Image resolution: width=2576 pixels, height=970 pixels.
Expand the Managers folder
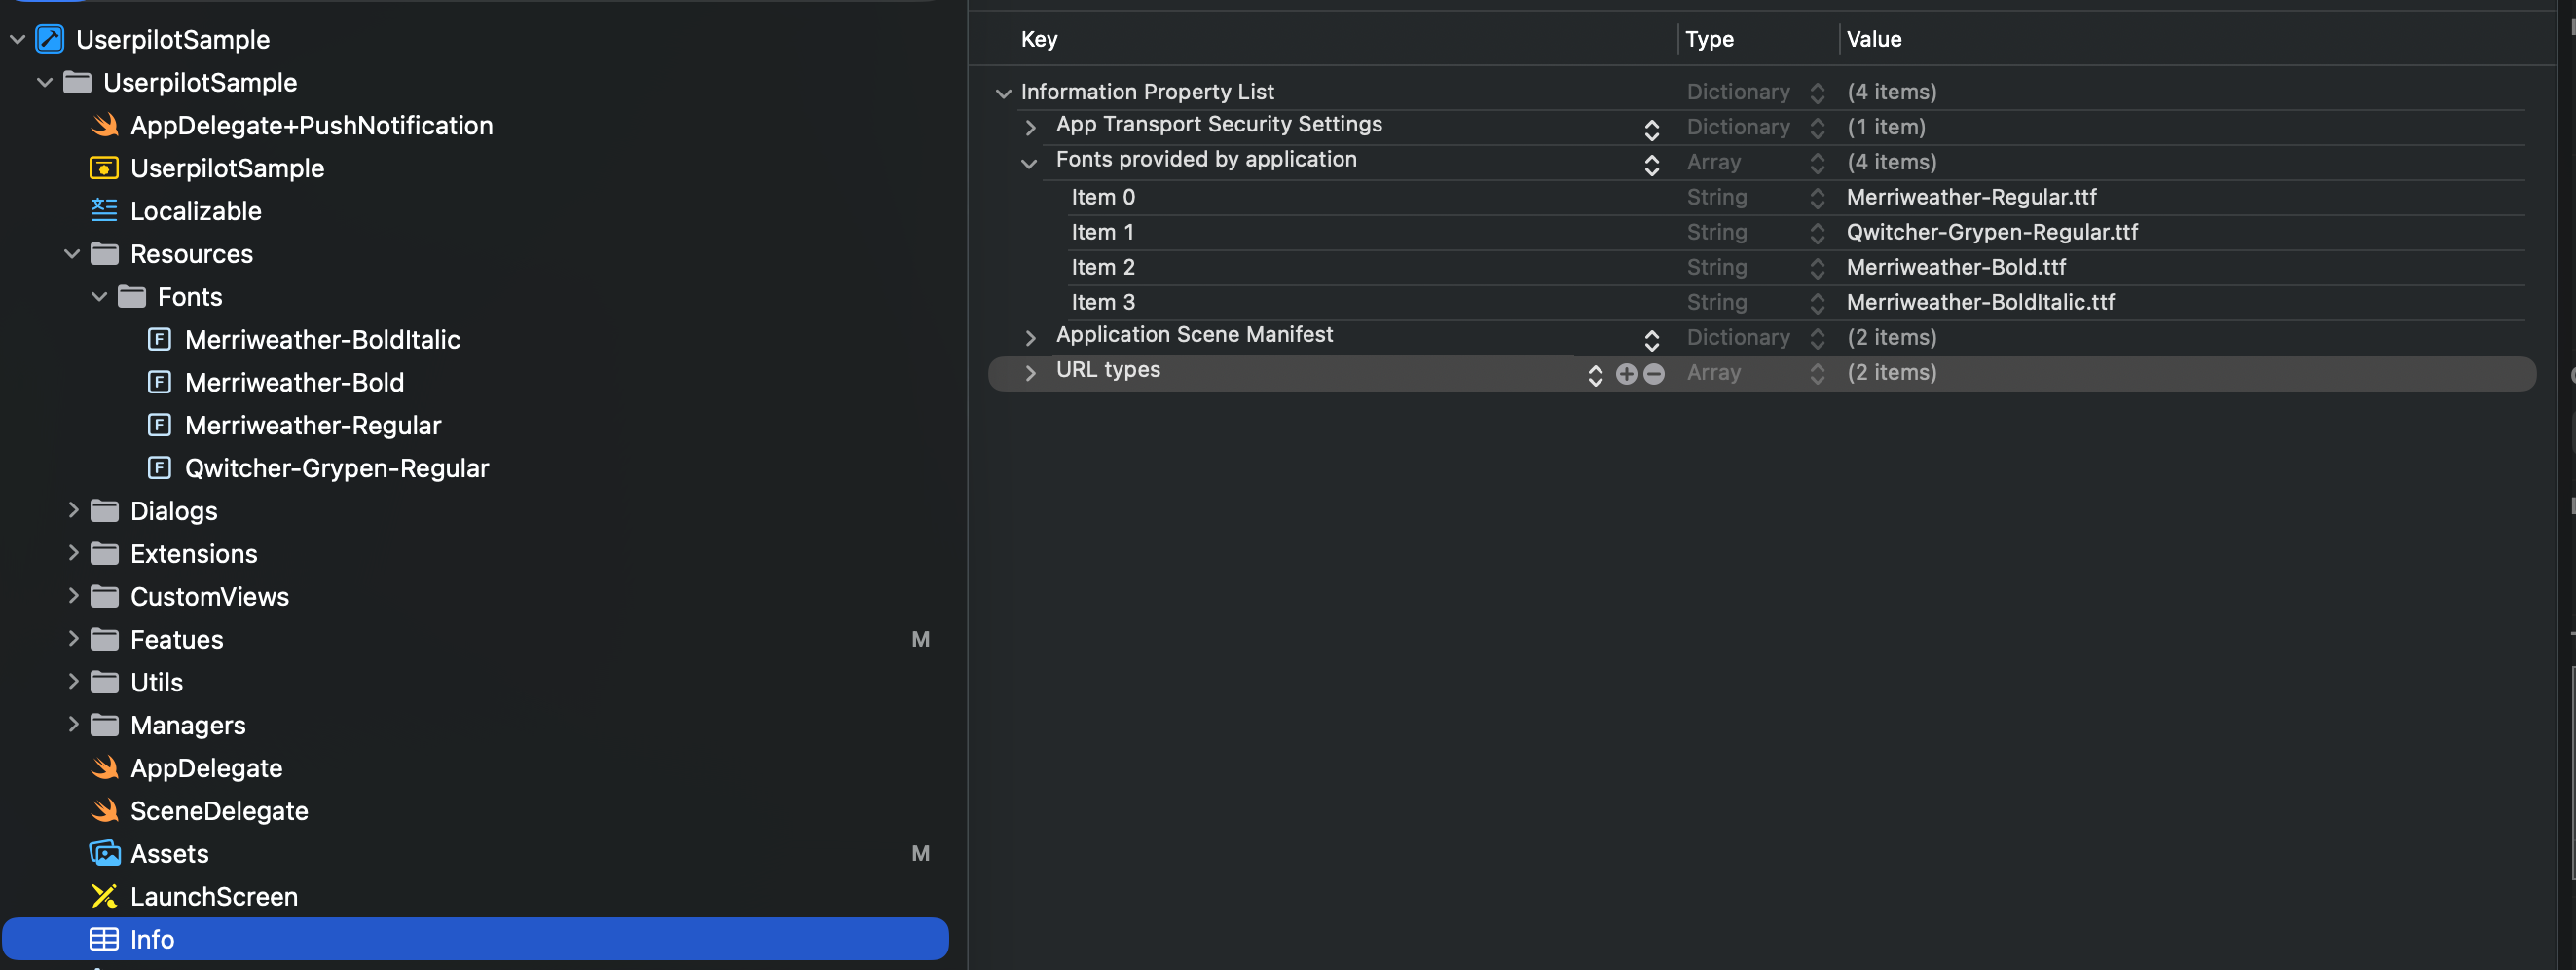(73, 725)
